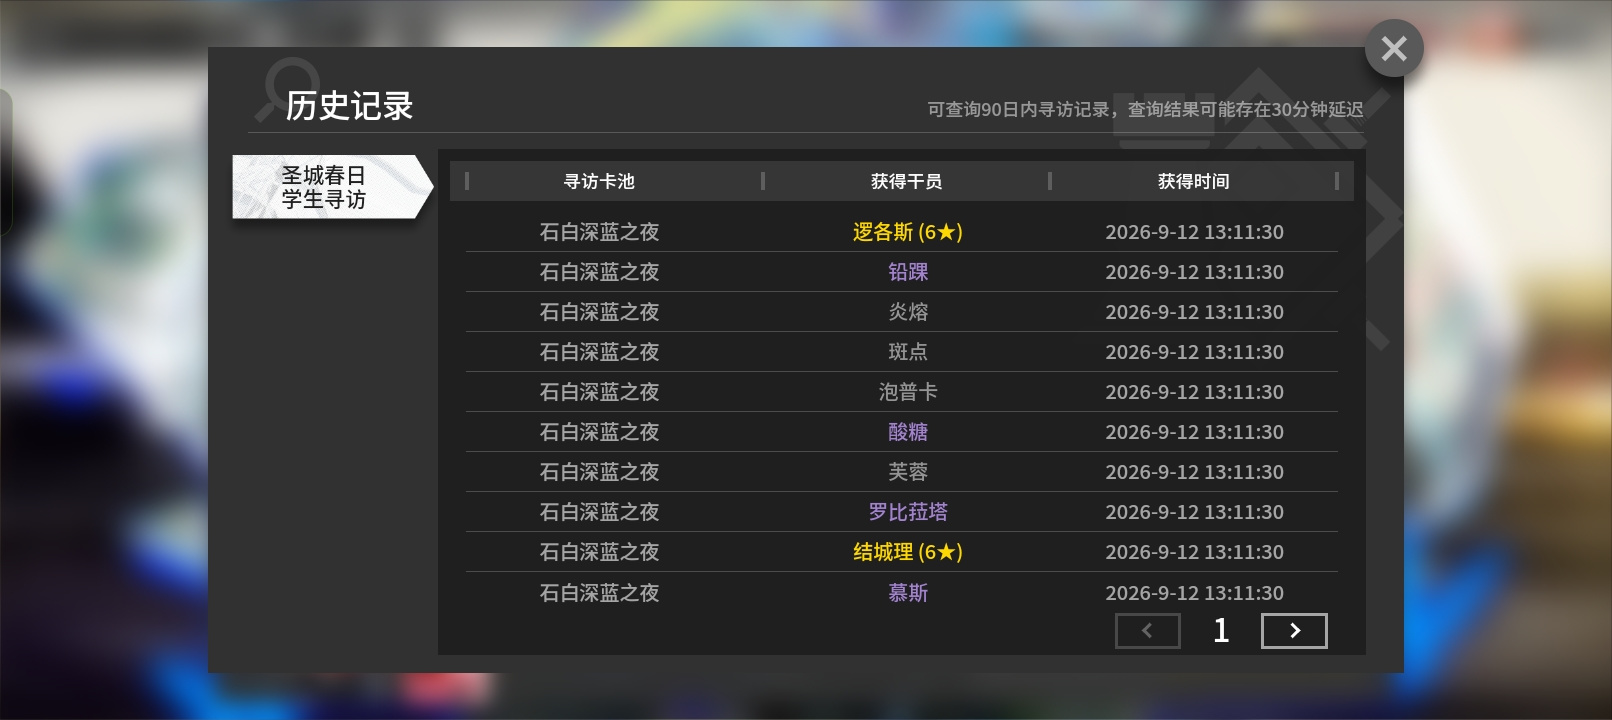Screen dimensions: 1612x720
Task: Click the 寻访卡池 column header
Action: pyautogui.click(x=599, y=181)
